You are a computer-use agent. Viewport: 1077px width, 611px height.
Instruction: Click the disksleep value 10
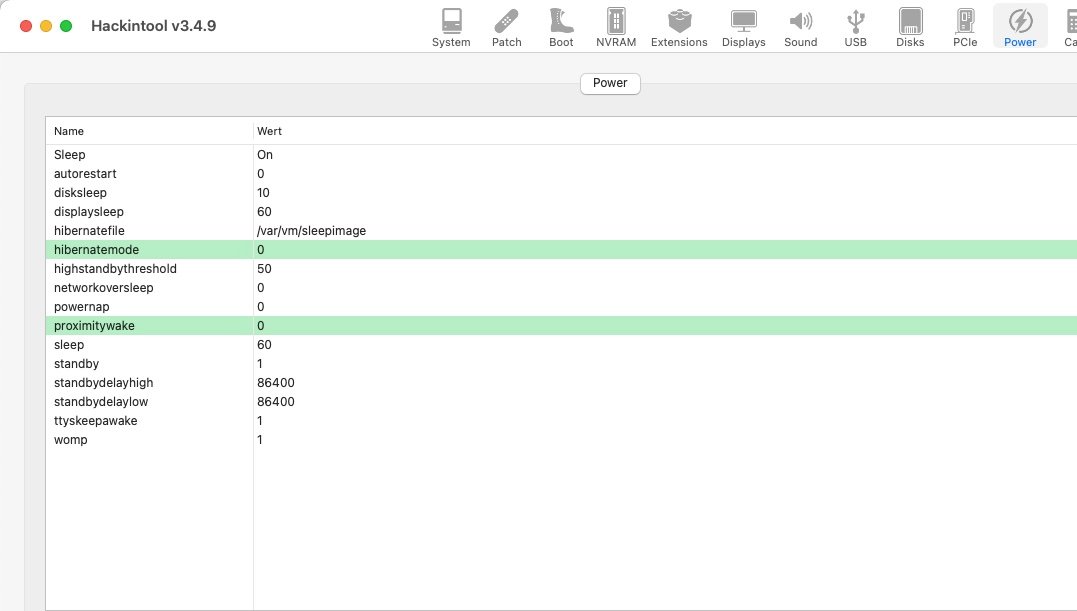(x=263, y=193)
